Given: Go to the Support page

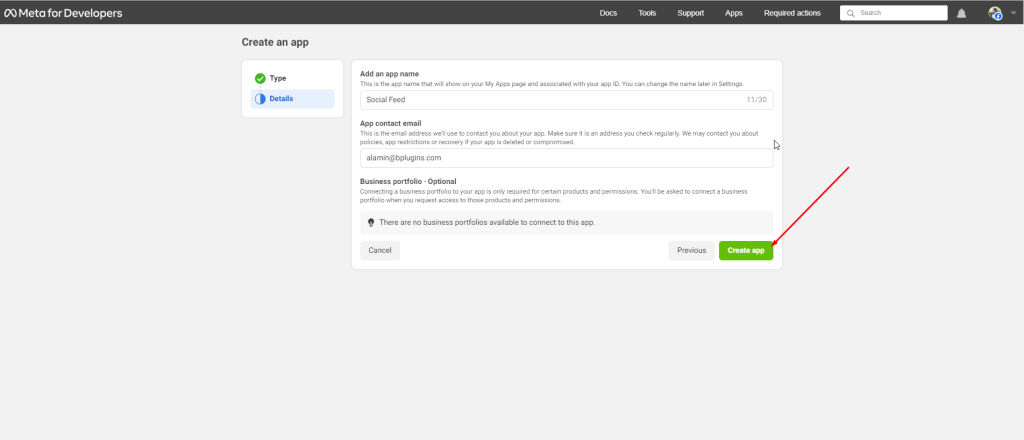Looking at the screenshot, I should click(690, 13).
